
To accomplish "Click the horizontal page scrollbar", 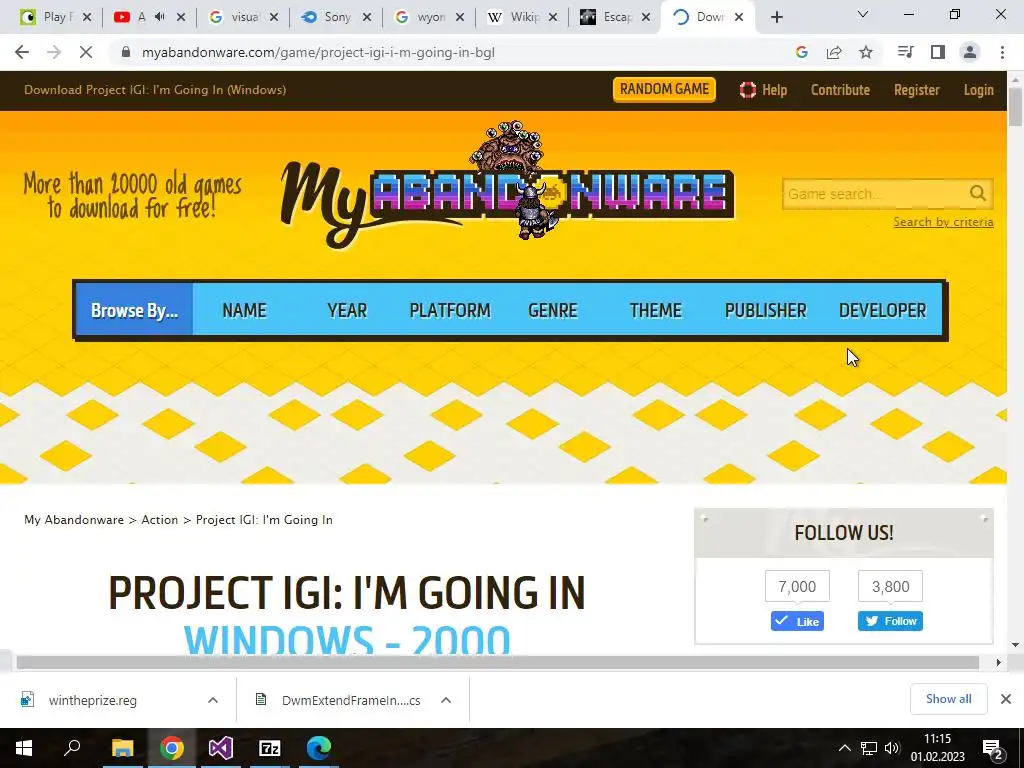I will click(498, 663).
